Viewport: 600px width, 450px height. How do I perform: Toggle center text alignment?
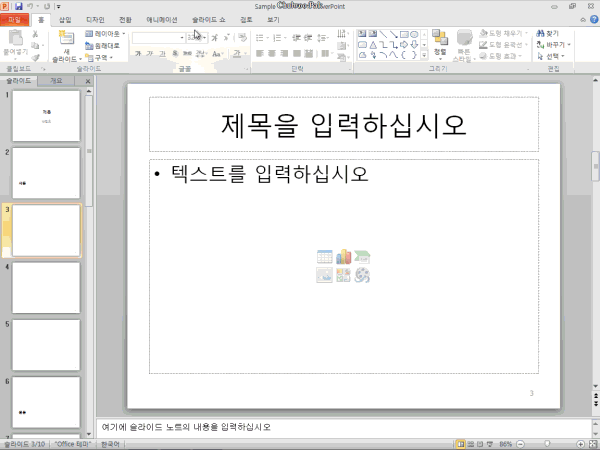coord(272,54)
